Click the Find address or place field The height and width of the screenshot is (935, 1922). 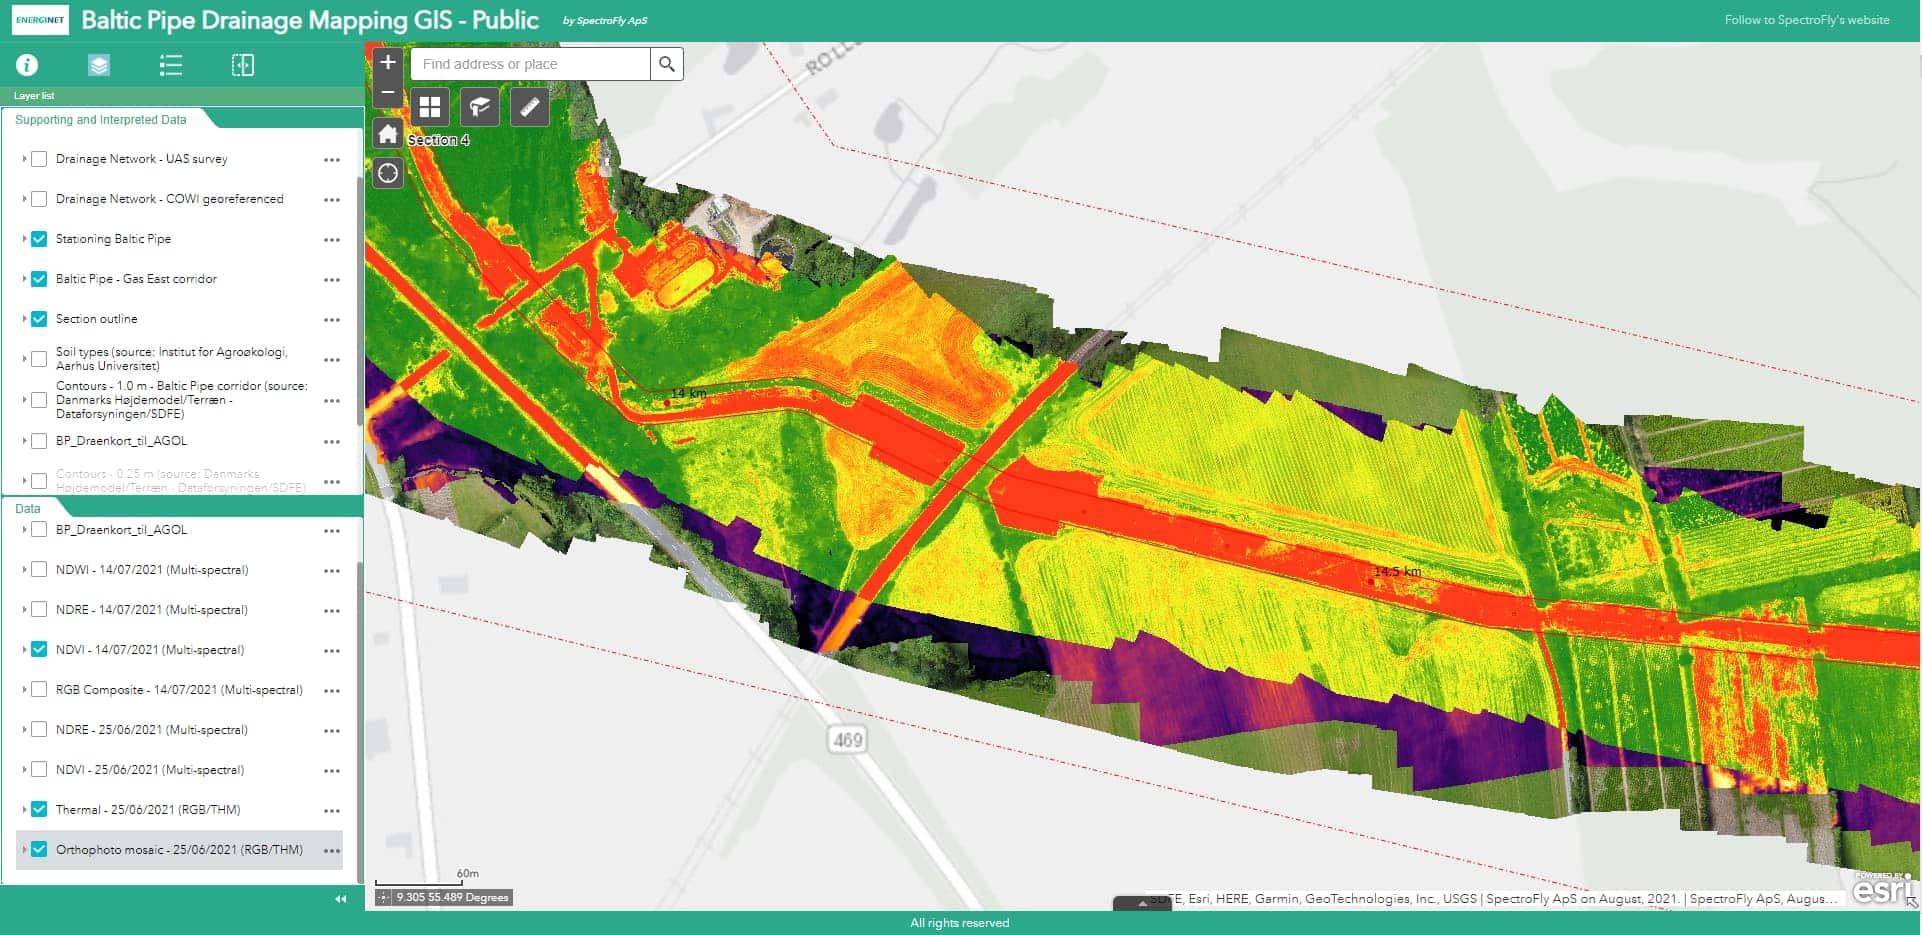pos(530,64)
